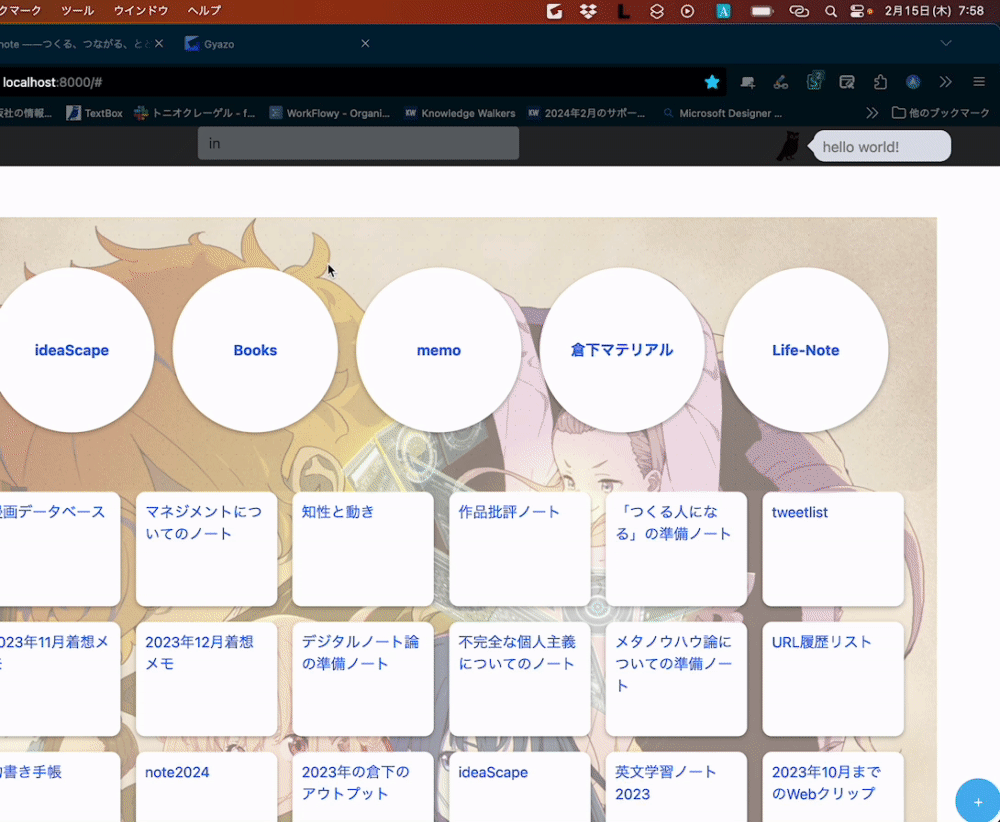Open the WorkFlowy bookmark
The height and width of the screenshot is (822, 1000).
coord(329,113)
